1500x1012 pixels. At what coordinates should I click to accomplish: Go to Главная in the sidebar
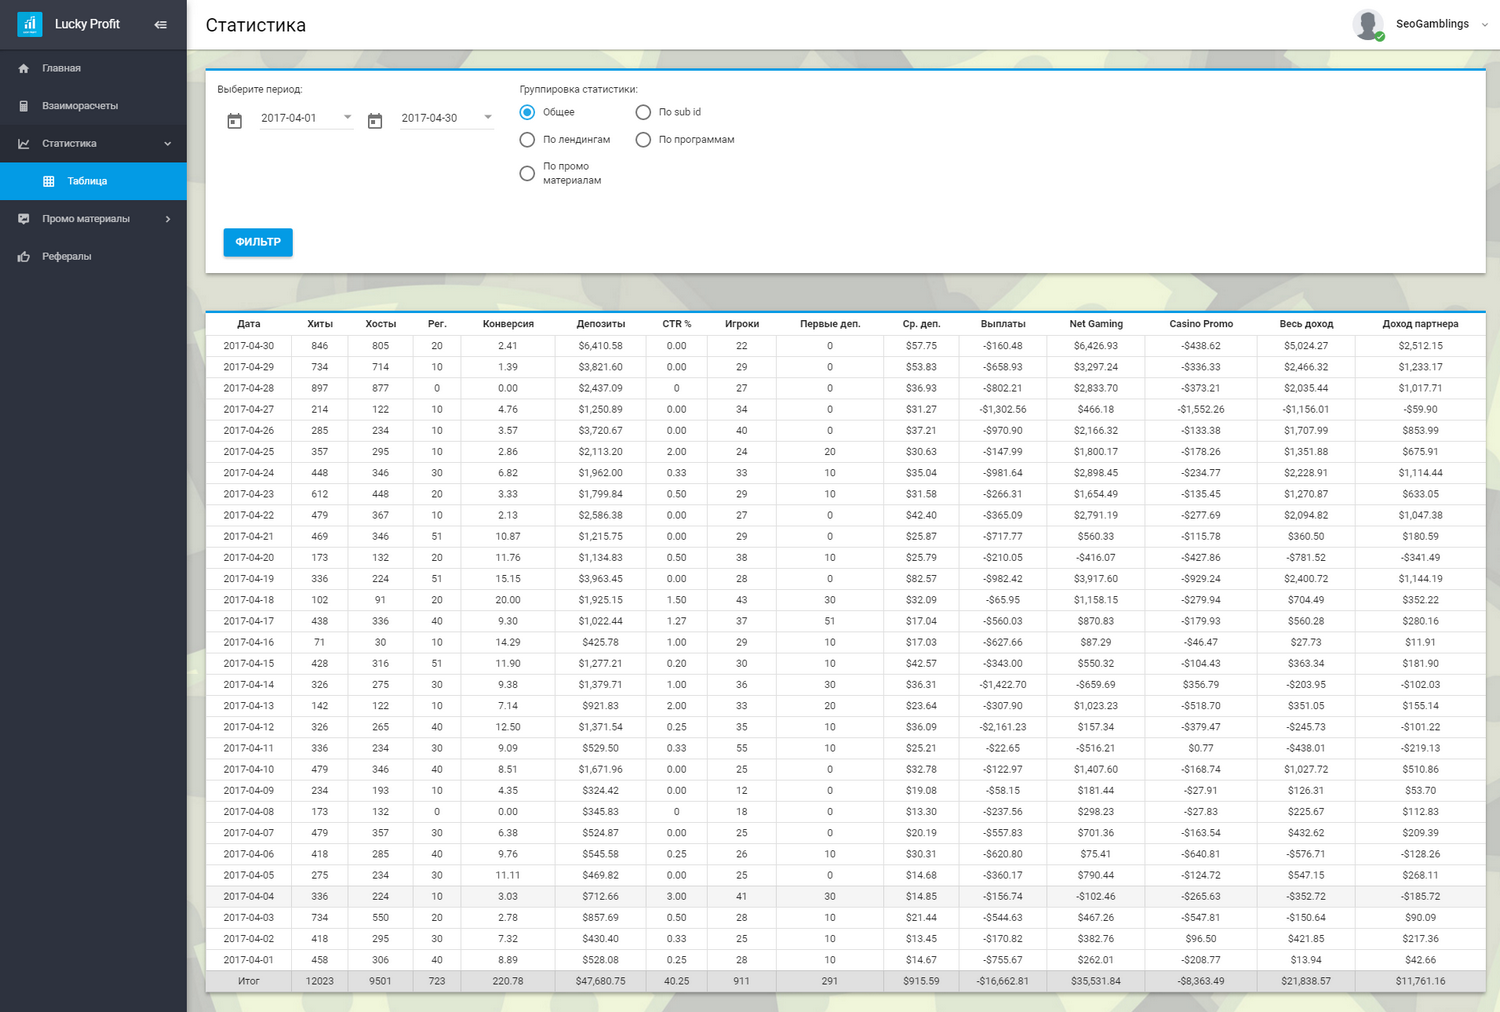click(93, 68)
